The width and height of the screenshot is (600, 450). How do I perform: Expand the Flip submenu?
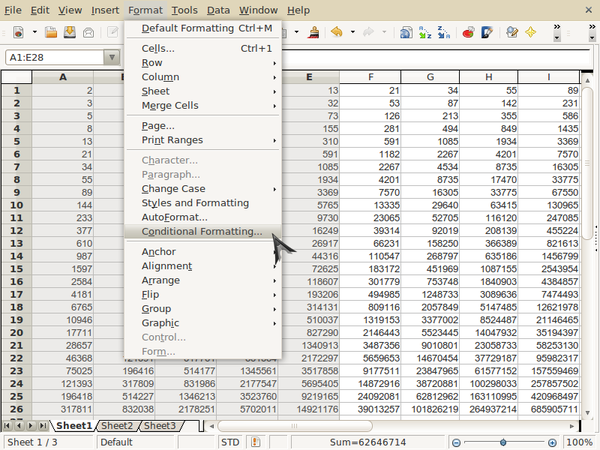tap(203, 295)
